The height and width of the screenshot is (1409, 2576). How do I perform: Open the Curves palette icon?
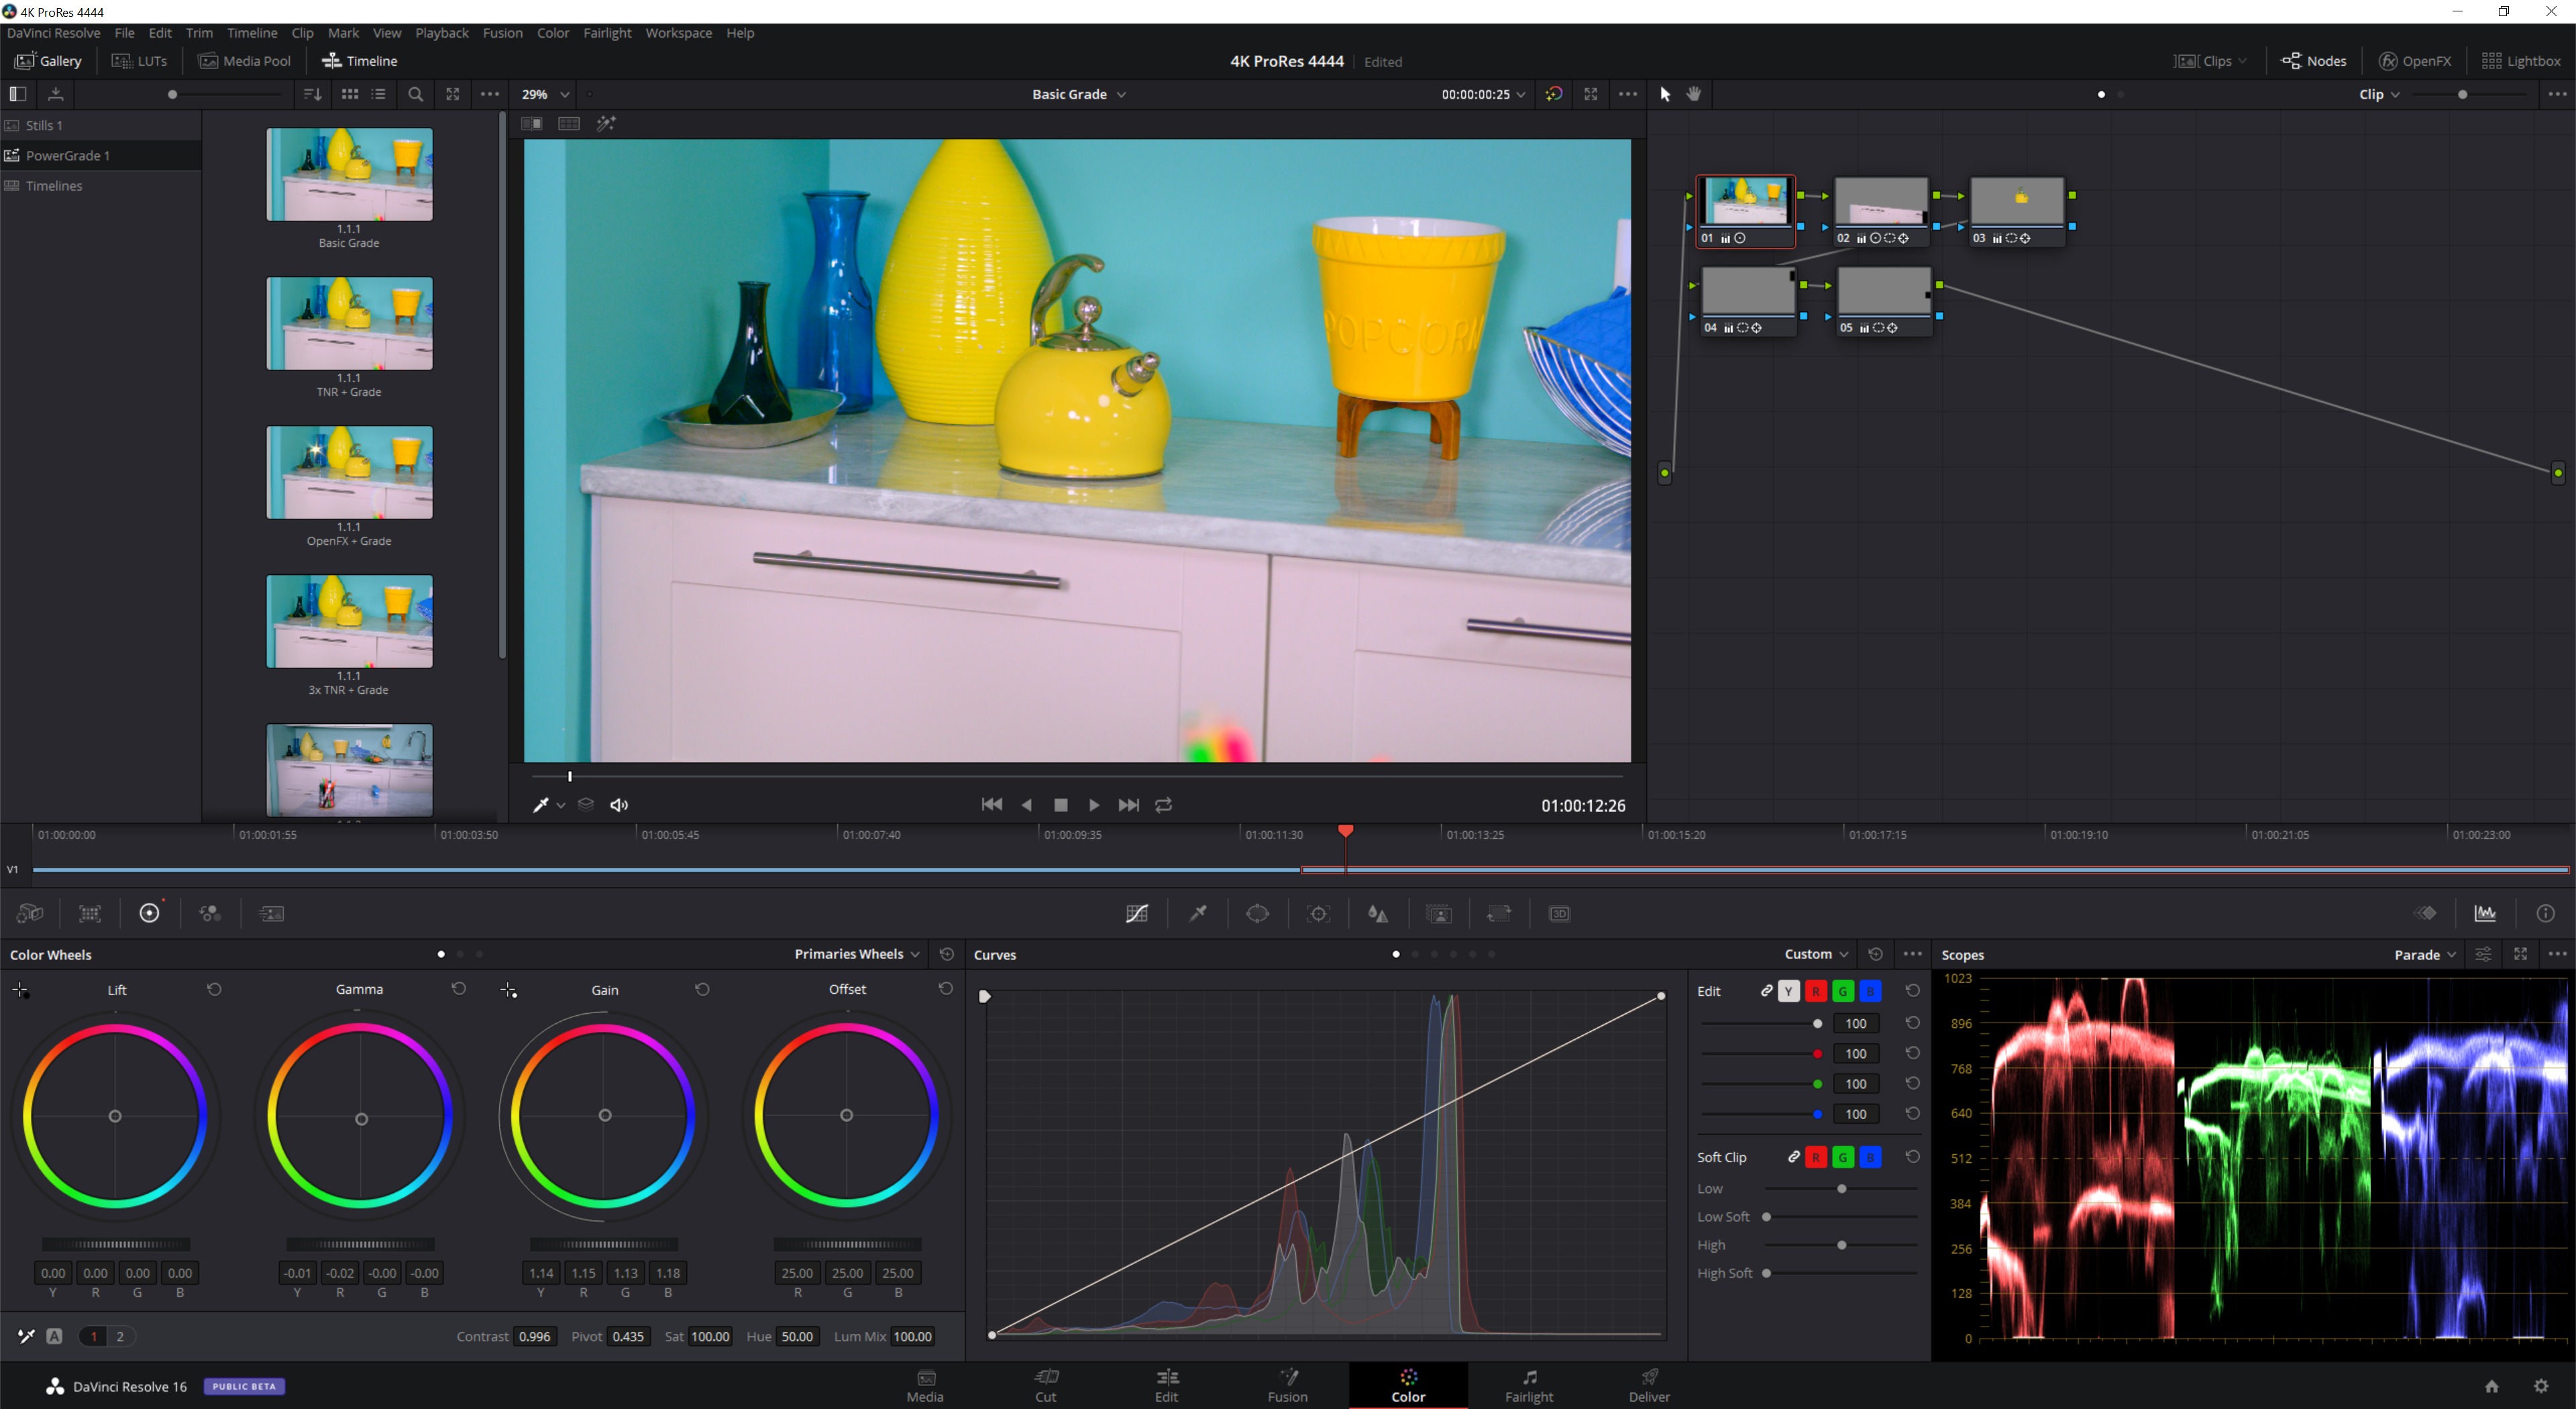[1136, 913]
